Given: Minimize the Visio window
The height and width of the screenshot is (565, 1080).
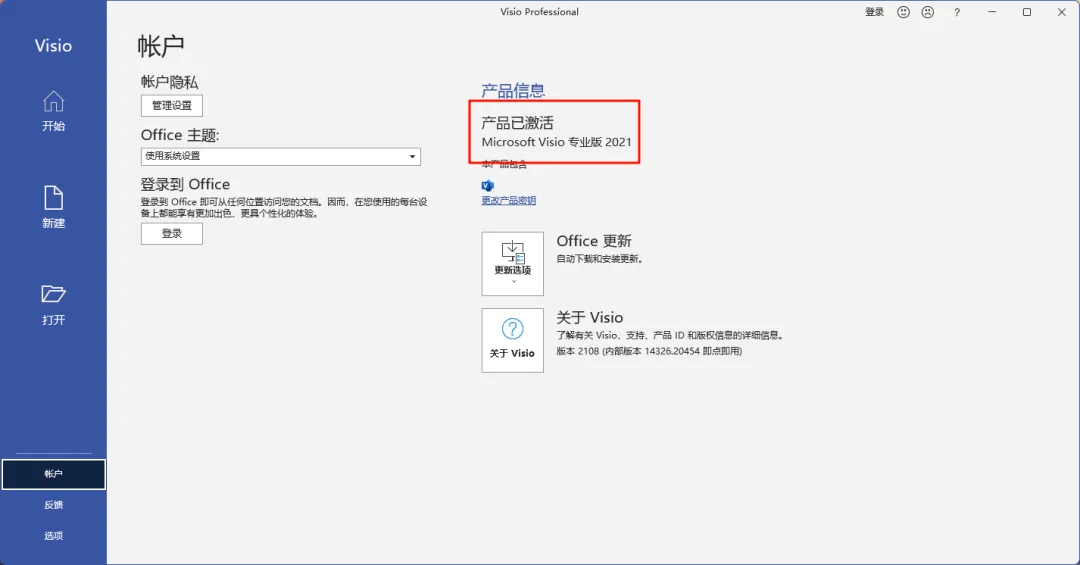Looking at the screenshot, I should [992, 12].
